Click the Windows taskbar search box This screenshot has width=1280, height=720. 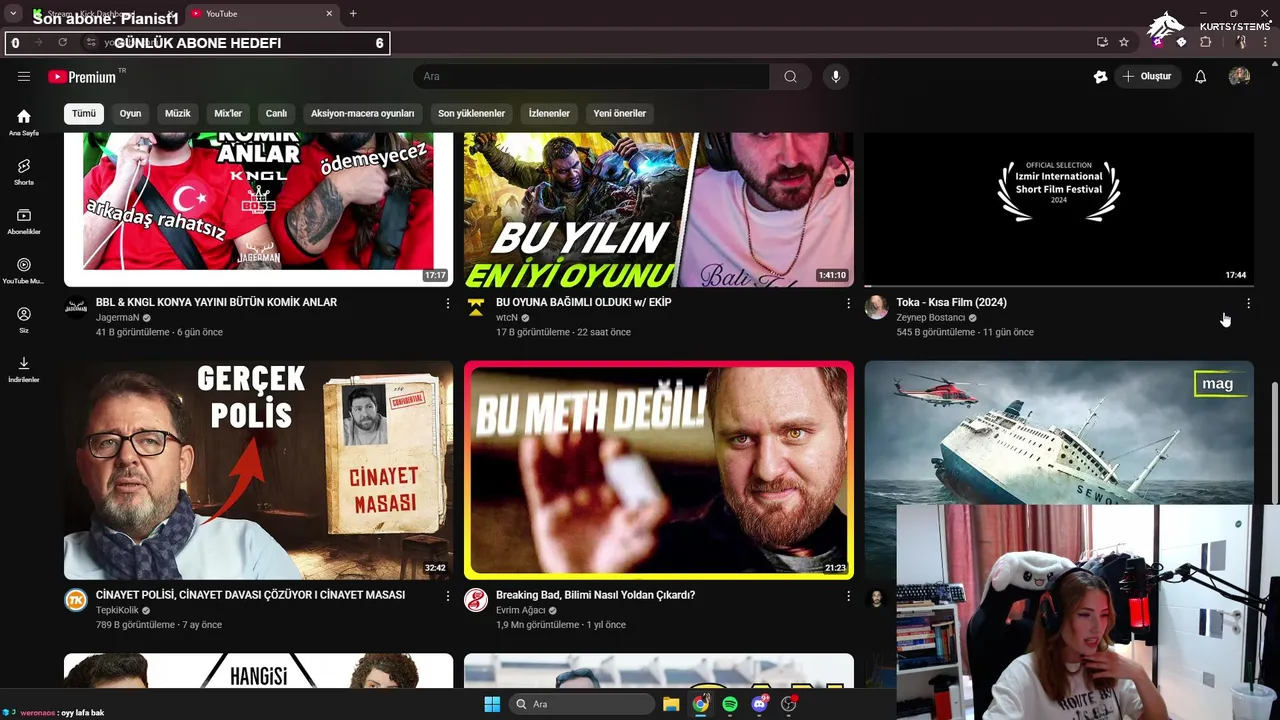pyautogui.click(x=581, y=704)
